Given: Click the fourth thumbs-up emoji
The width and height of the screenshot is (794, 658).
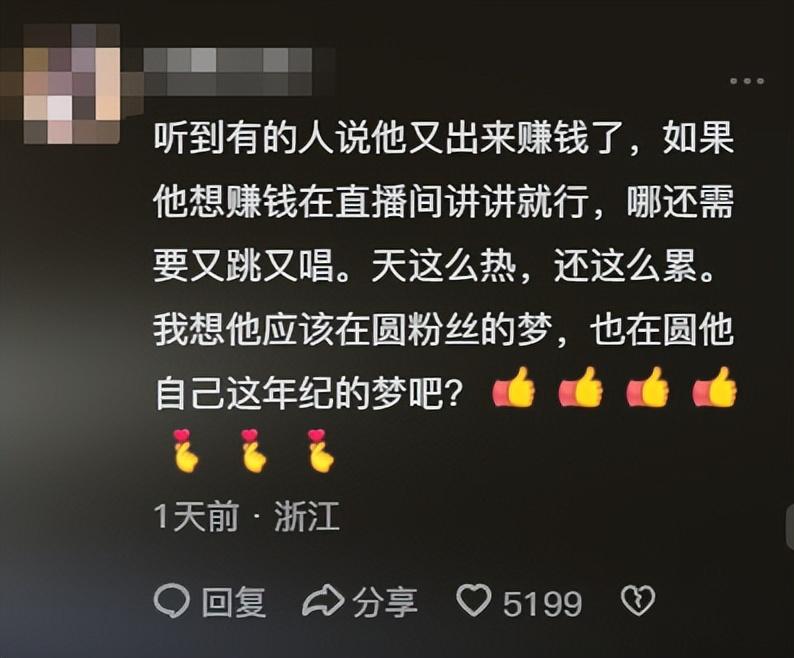Looking at the screenshot, I should 714,387.
